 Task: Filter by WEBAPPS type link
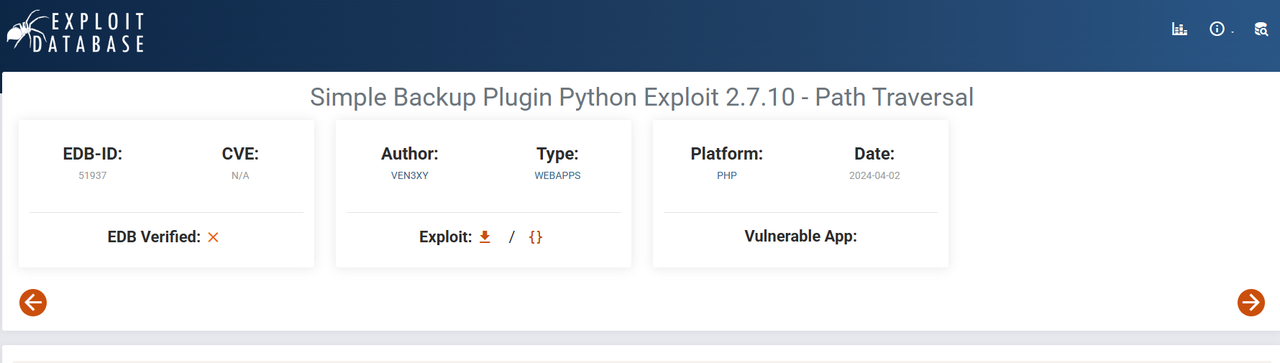click(558, 175)
